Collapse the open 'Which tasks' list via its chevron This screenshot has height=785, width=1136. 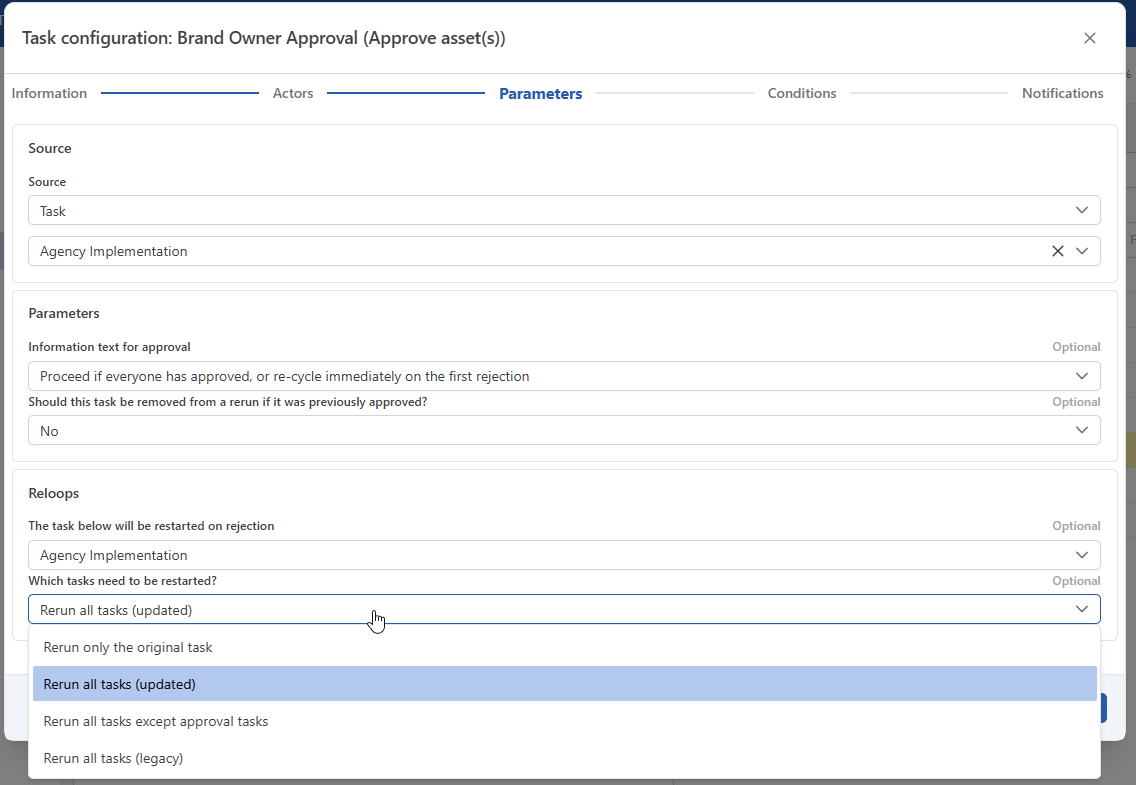point(1081,609)
